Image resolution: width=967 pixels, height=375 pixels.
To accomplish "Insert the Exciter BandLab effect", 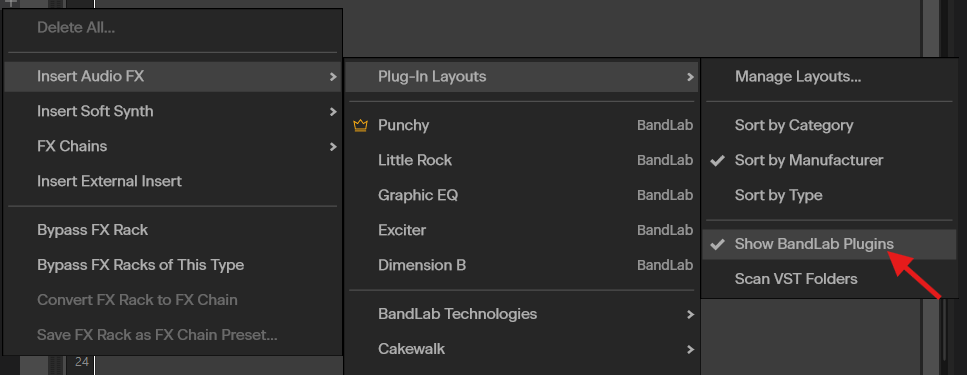I will (x=522, y=230).
